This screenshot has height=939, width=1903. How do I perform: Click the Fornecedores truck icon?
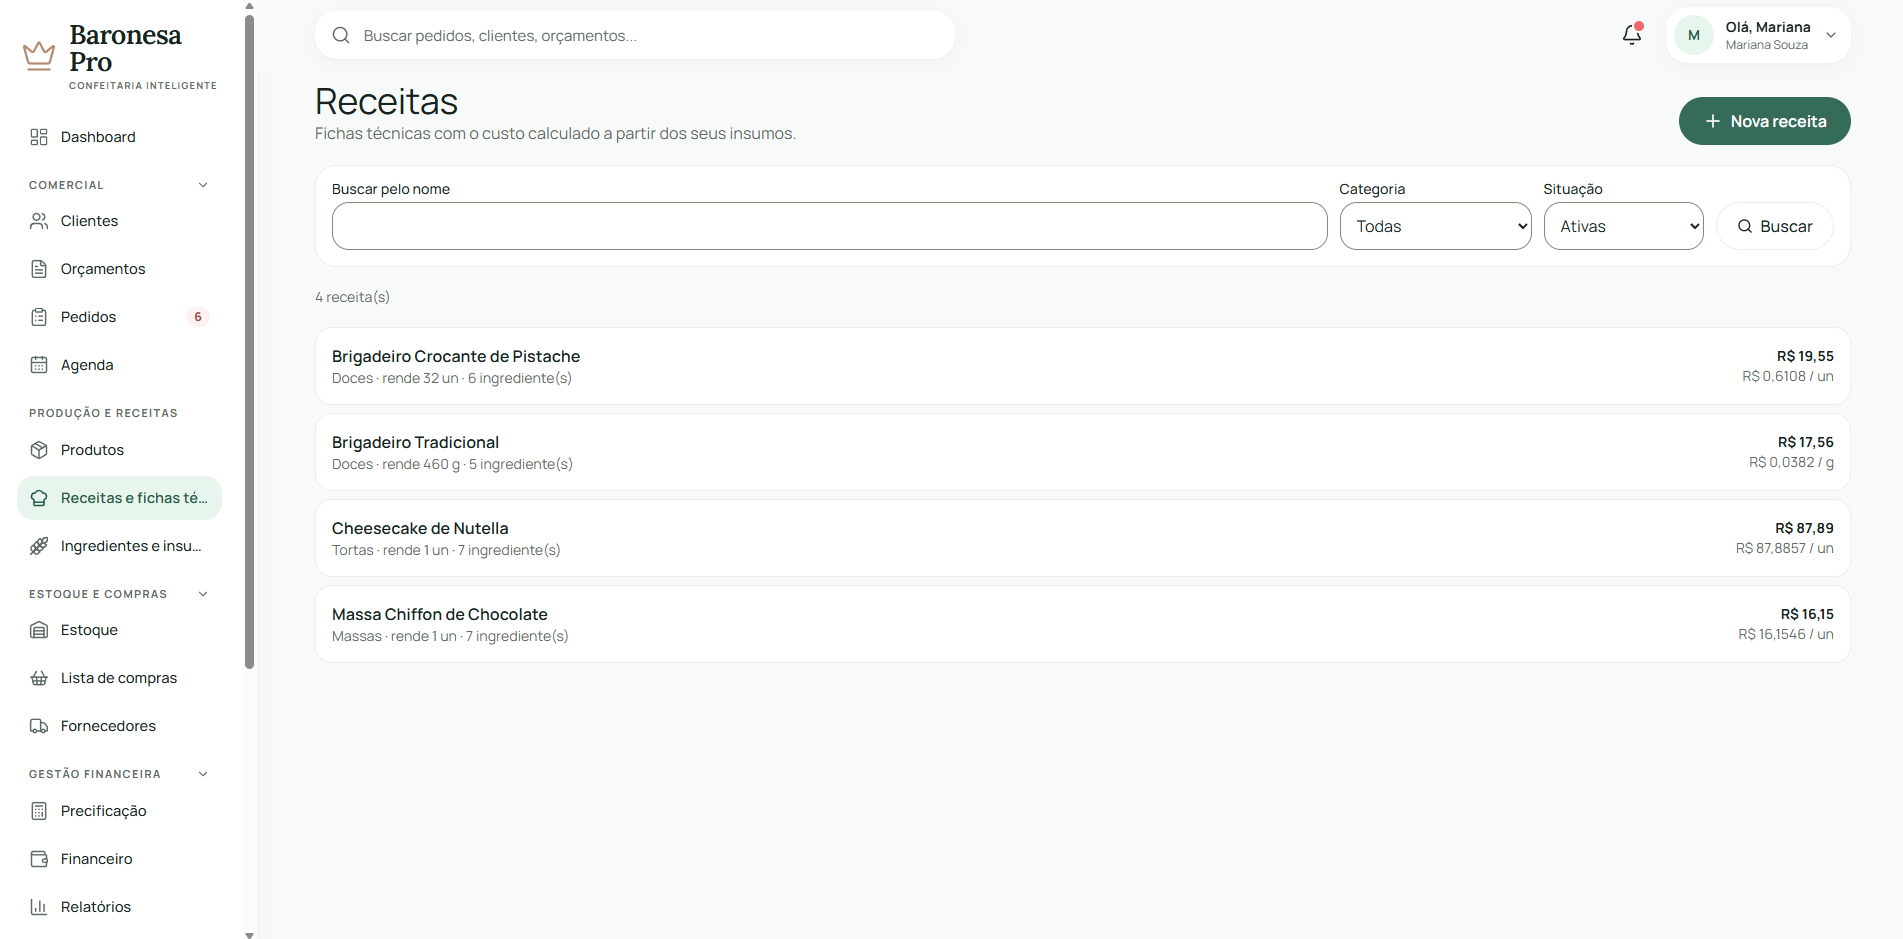point(39,726)
